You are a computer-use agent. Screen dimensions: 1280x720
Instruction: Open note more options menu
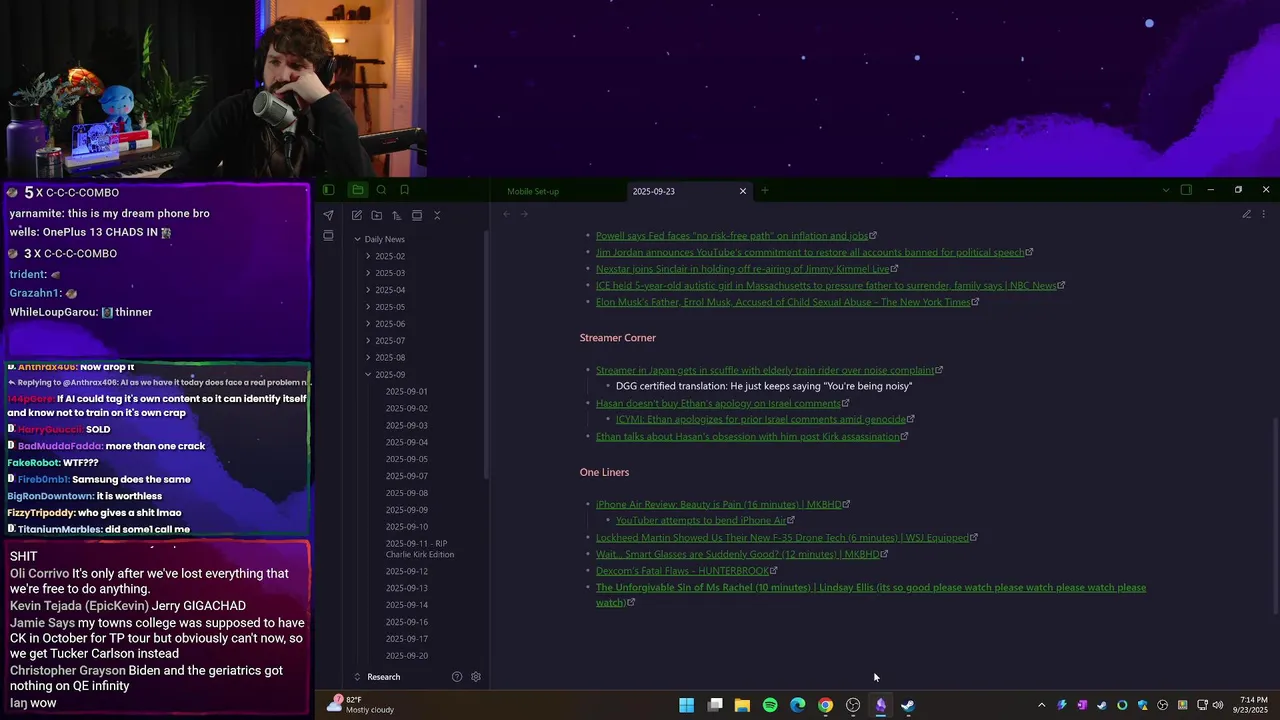click(1263, 214)
